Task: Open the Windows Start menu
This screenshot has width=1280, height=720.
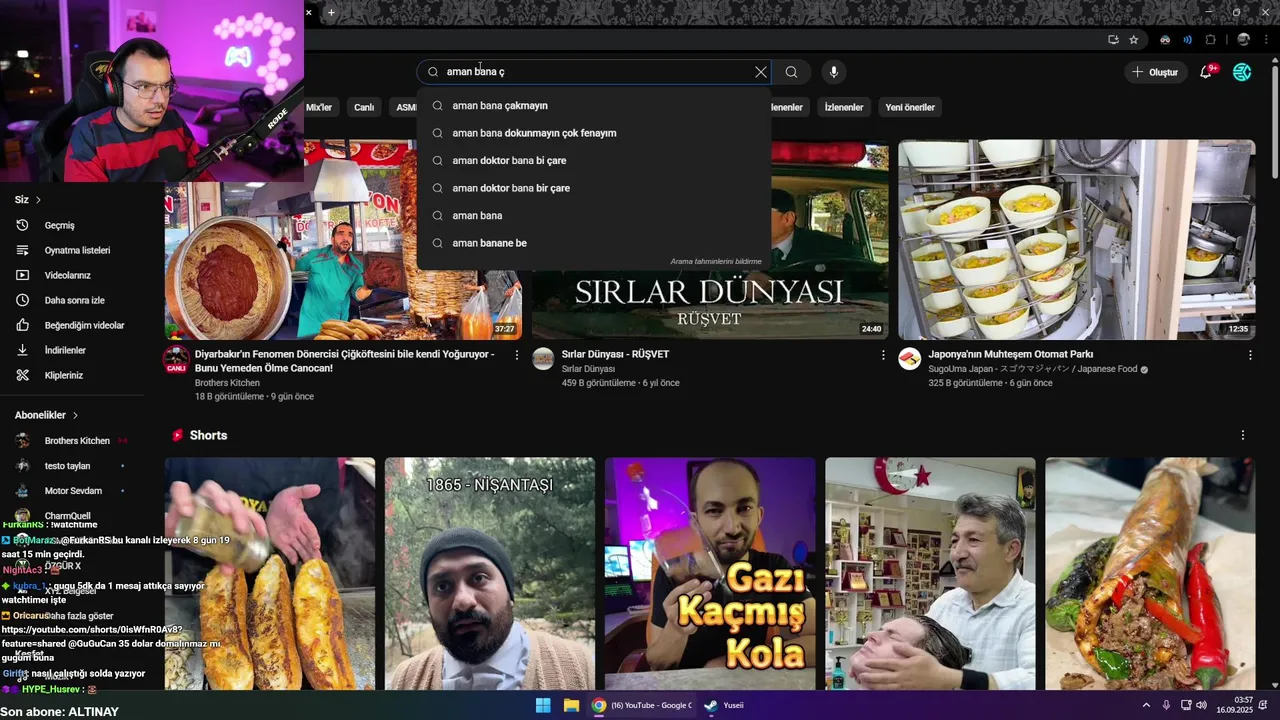Action: pyautogui.click(x=543, y=705)
